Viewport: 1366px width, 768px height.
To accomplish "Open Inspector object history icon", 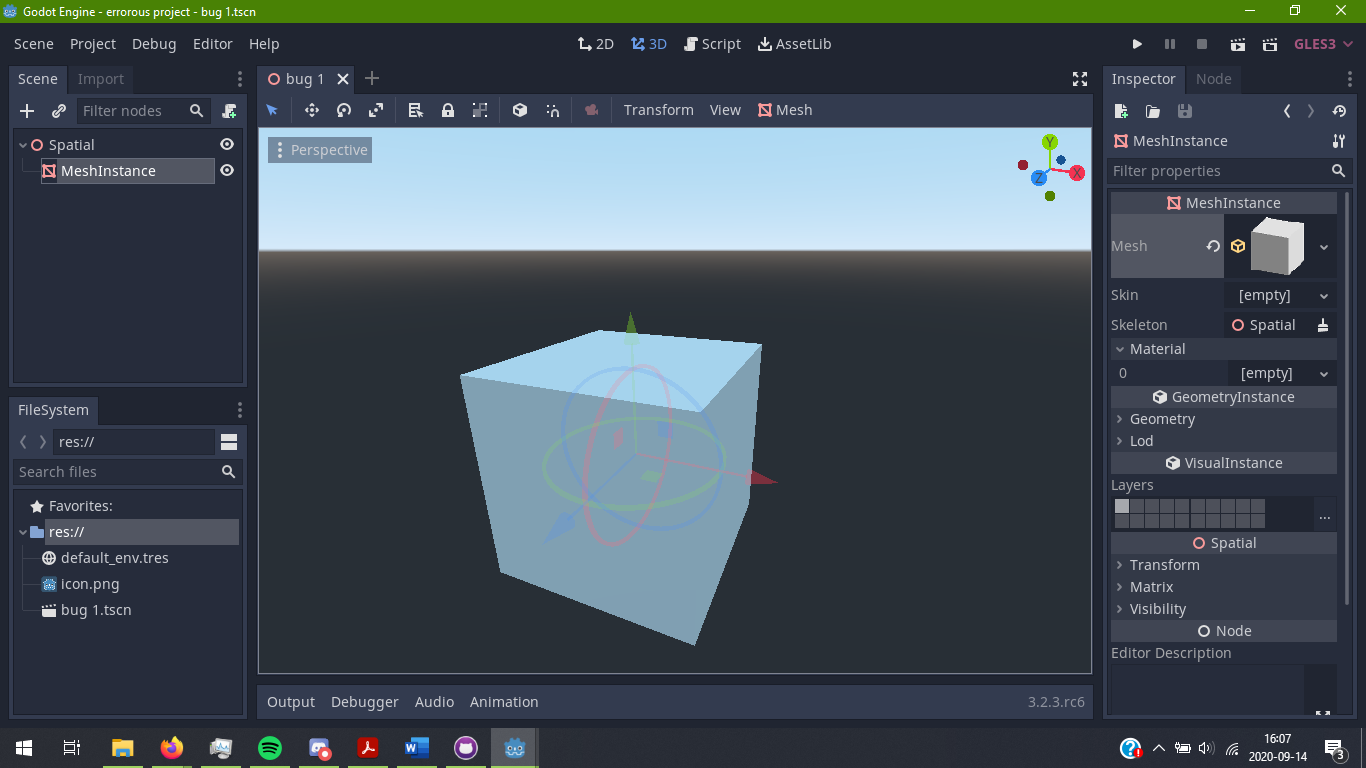I will (x=1340, y=111).
